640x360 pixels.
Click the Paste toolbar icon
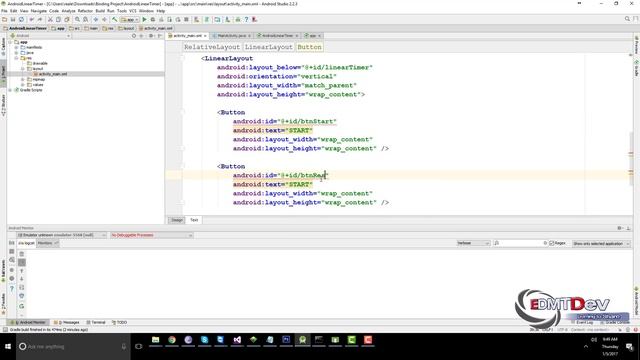point(67,19)
